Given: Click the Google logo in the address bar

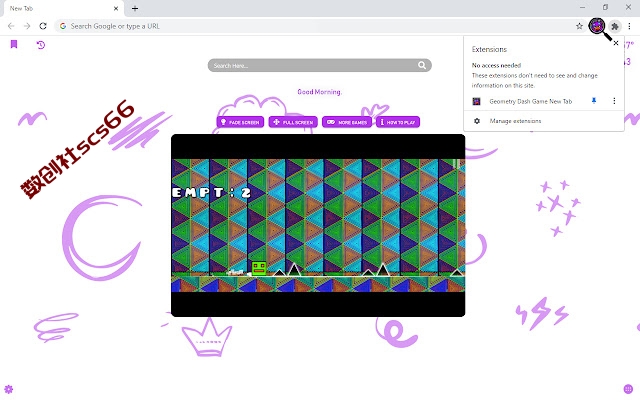Looking at the screenshot, I should click(63, 26).
